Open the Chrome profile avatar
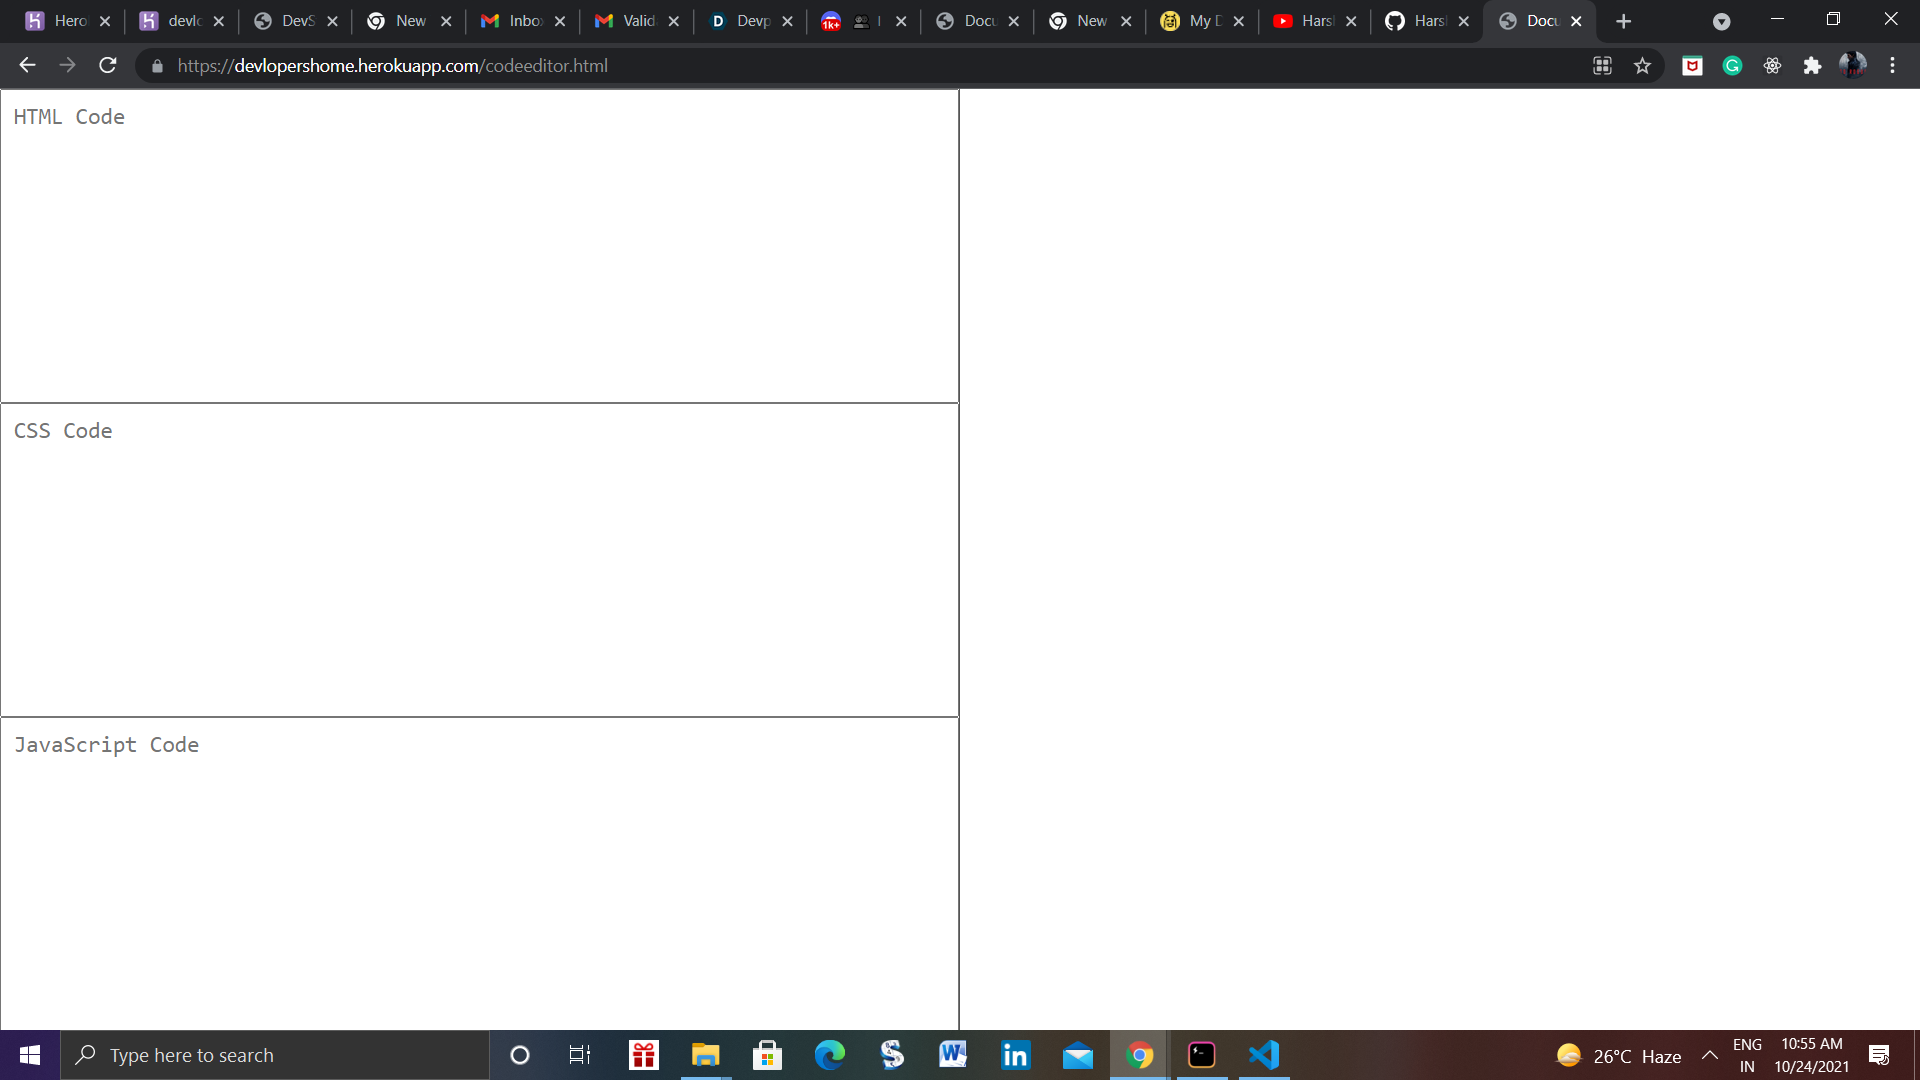Viewport: 1920px width, 1080px height. [x=1852, y=66]
